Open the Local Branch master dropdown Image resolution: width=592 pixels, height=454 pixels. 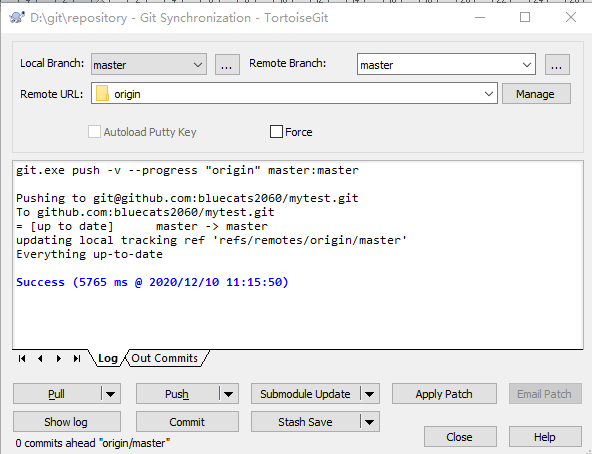[149, 64]
